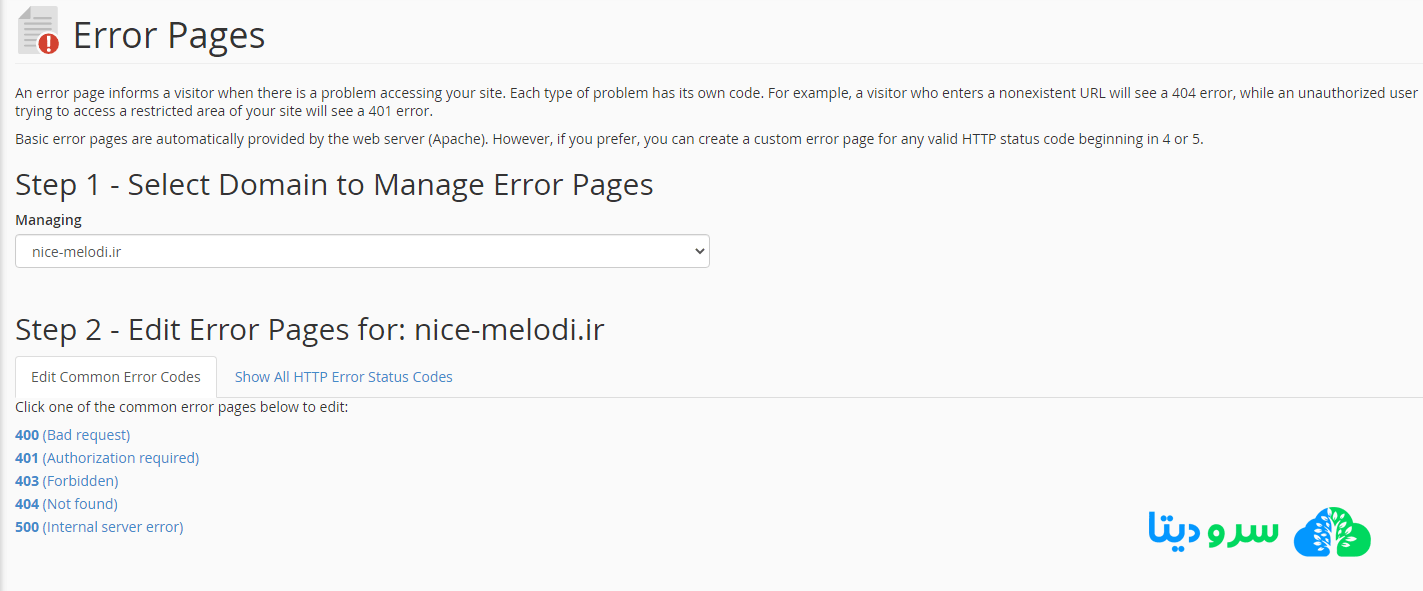Click the paragraph mentioning the web server (Apache)
Image resolution: width=1423 pixels, height=591 pixels.
tap(609, 139)
